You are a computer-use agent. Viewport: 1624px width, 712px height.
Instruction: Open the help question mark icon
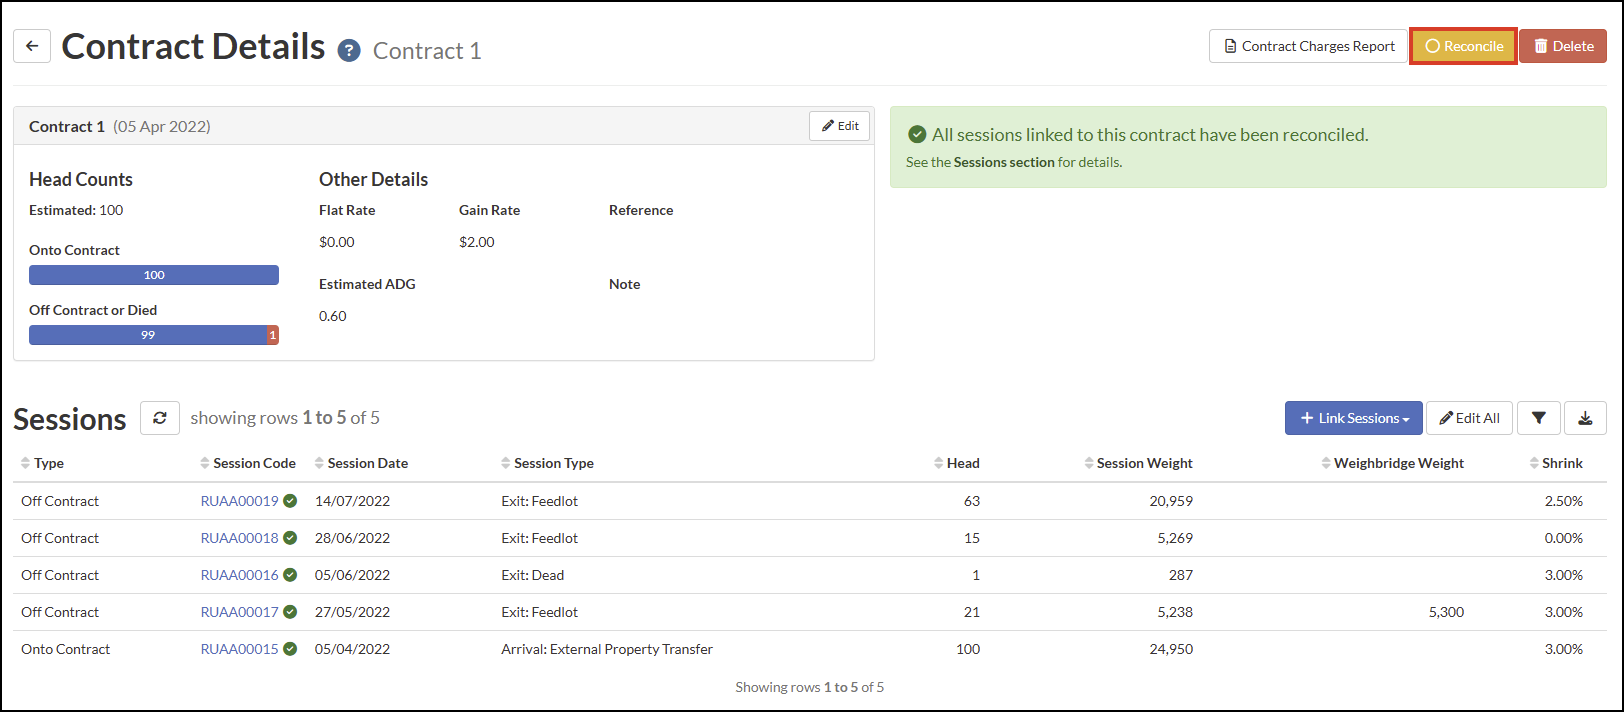[349, 51]
